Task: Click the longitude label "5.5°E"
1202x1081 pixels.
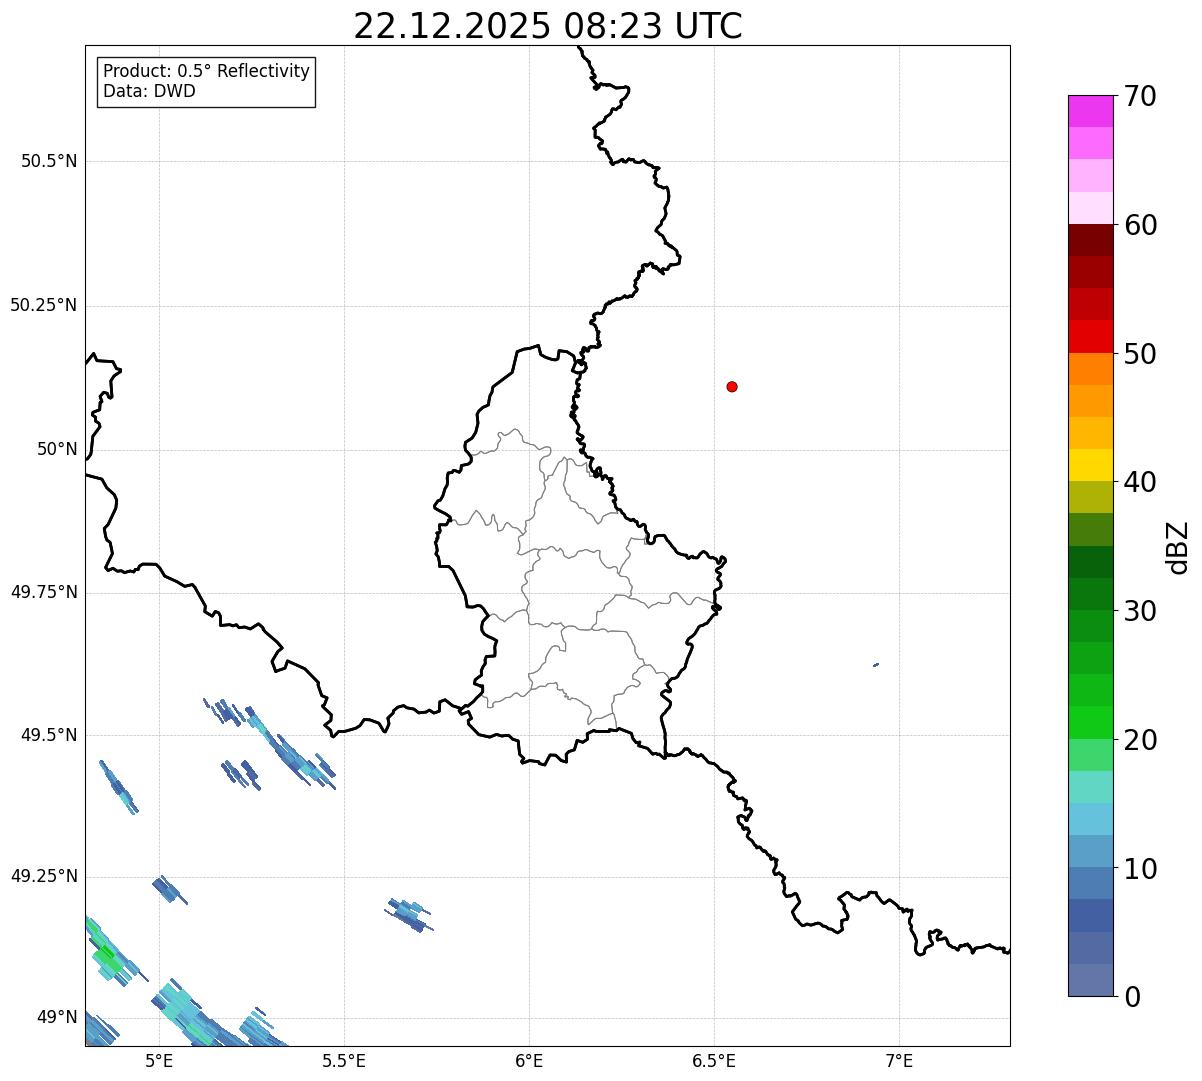Action: click(x=344, y=1060)
